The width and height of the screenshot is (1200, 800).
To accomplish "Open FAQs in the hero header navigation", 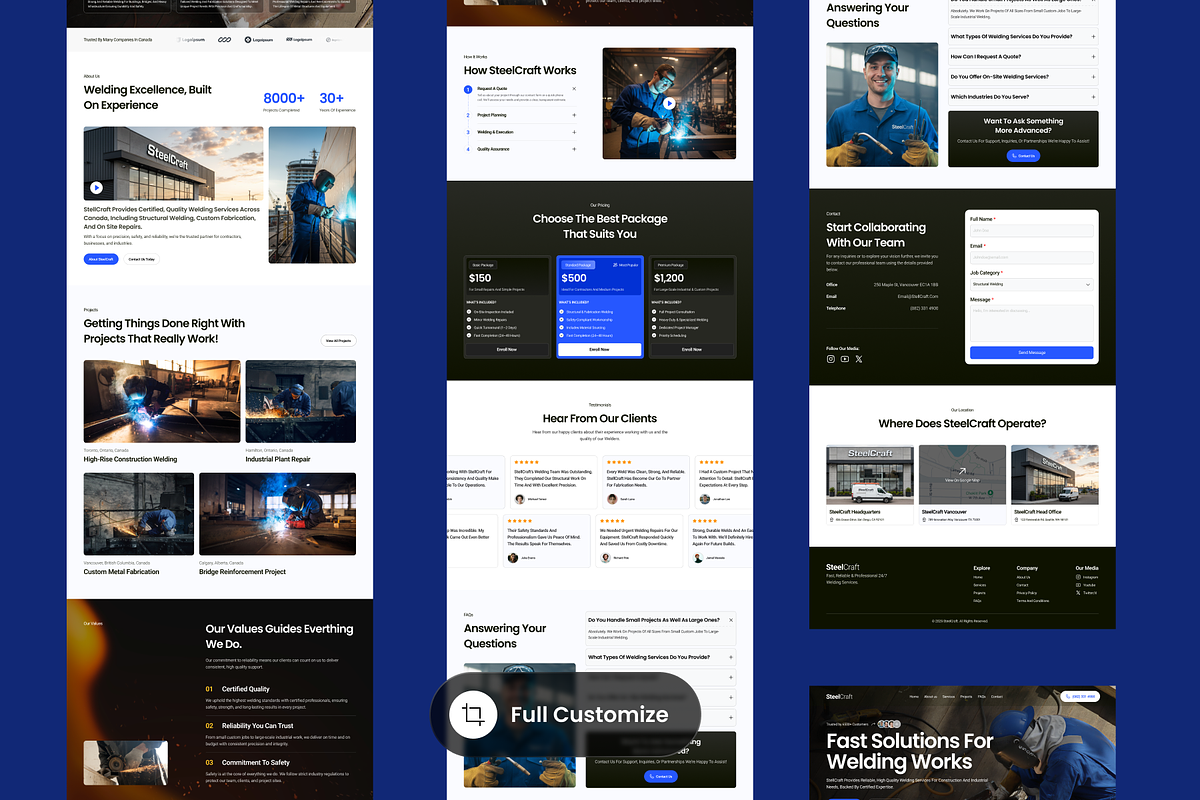I will pos(982,696).
